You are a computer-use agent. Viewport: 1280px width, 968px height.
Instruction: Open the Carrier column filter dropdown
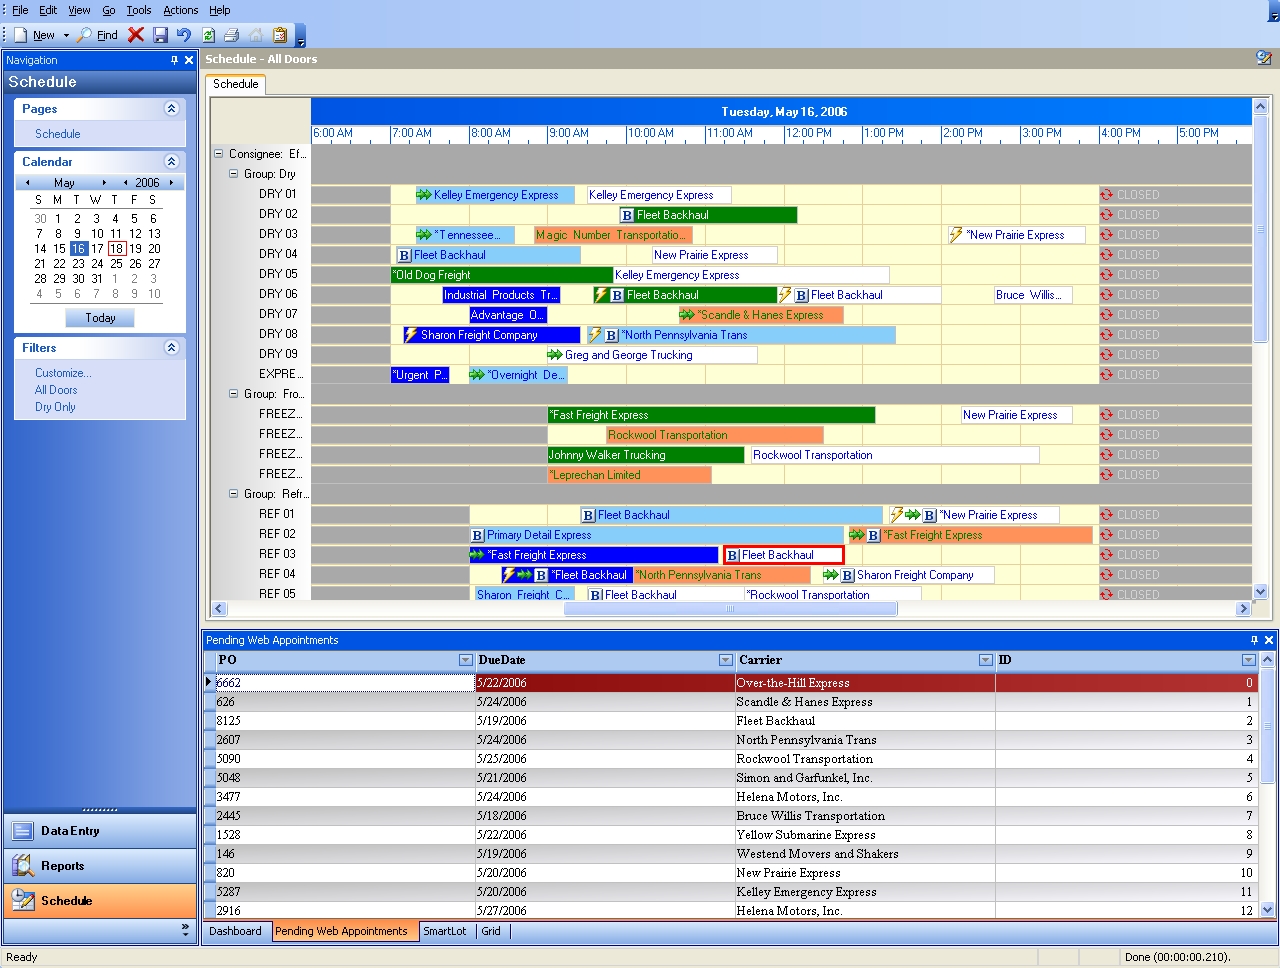(985, 660)
